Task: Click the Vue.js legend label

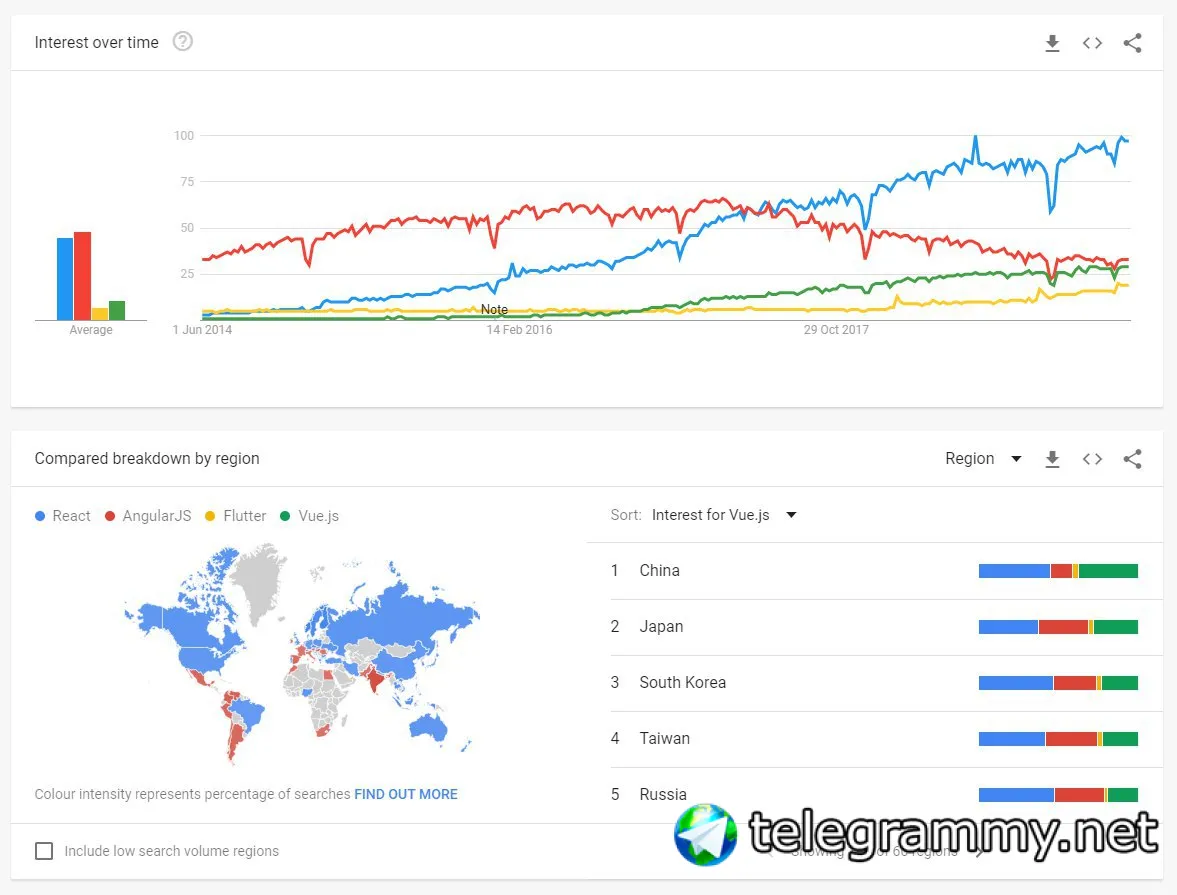Action: tap(318, 516)
